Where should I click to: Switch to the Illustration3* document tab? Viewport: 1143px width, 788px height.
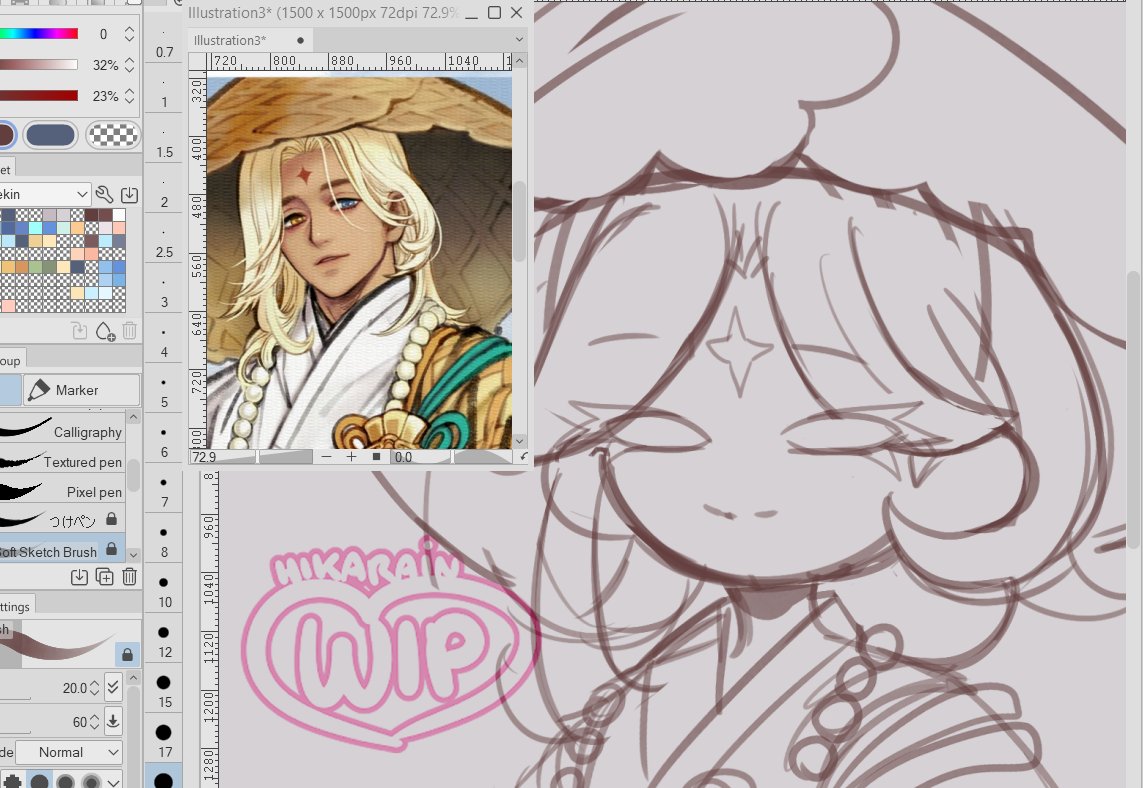click(x=250, y=40)
